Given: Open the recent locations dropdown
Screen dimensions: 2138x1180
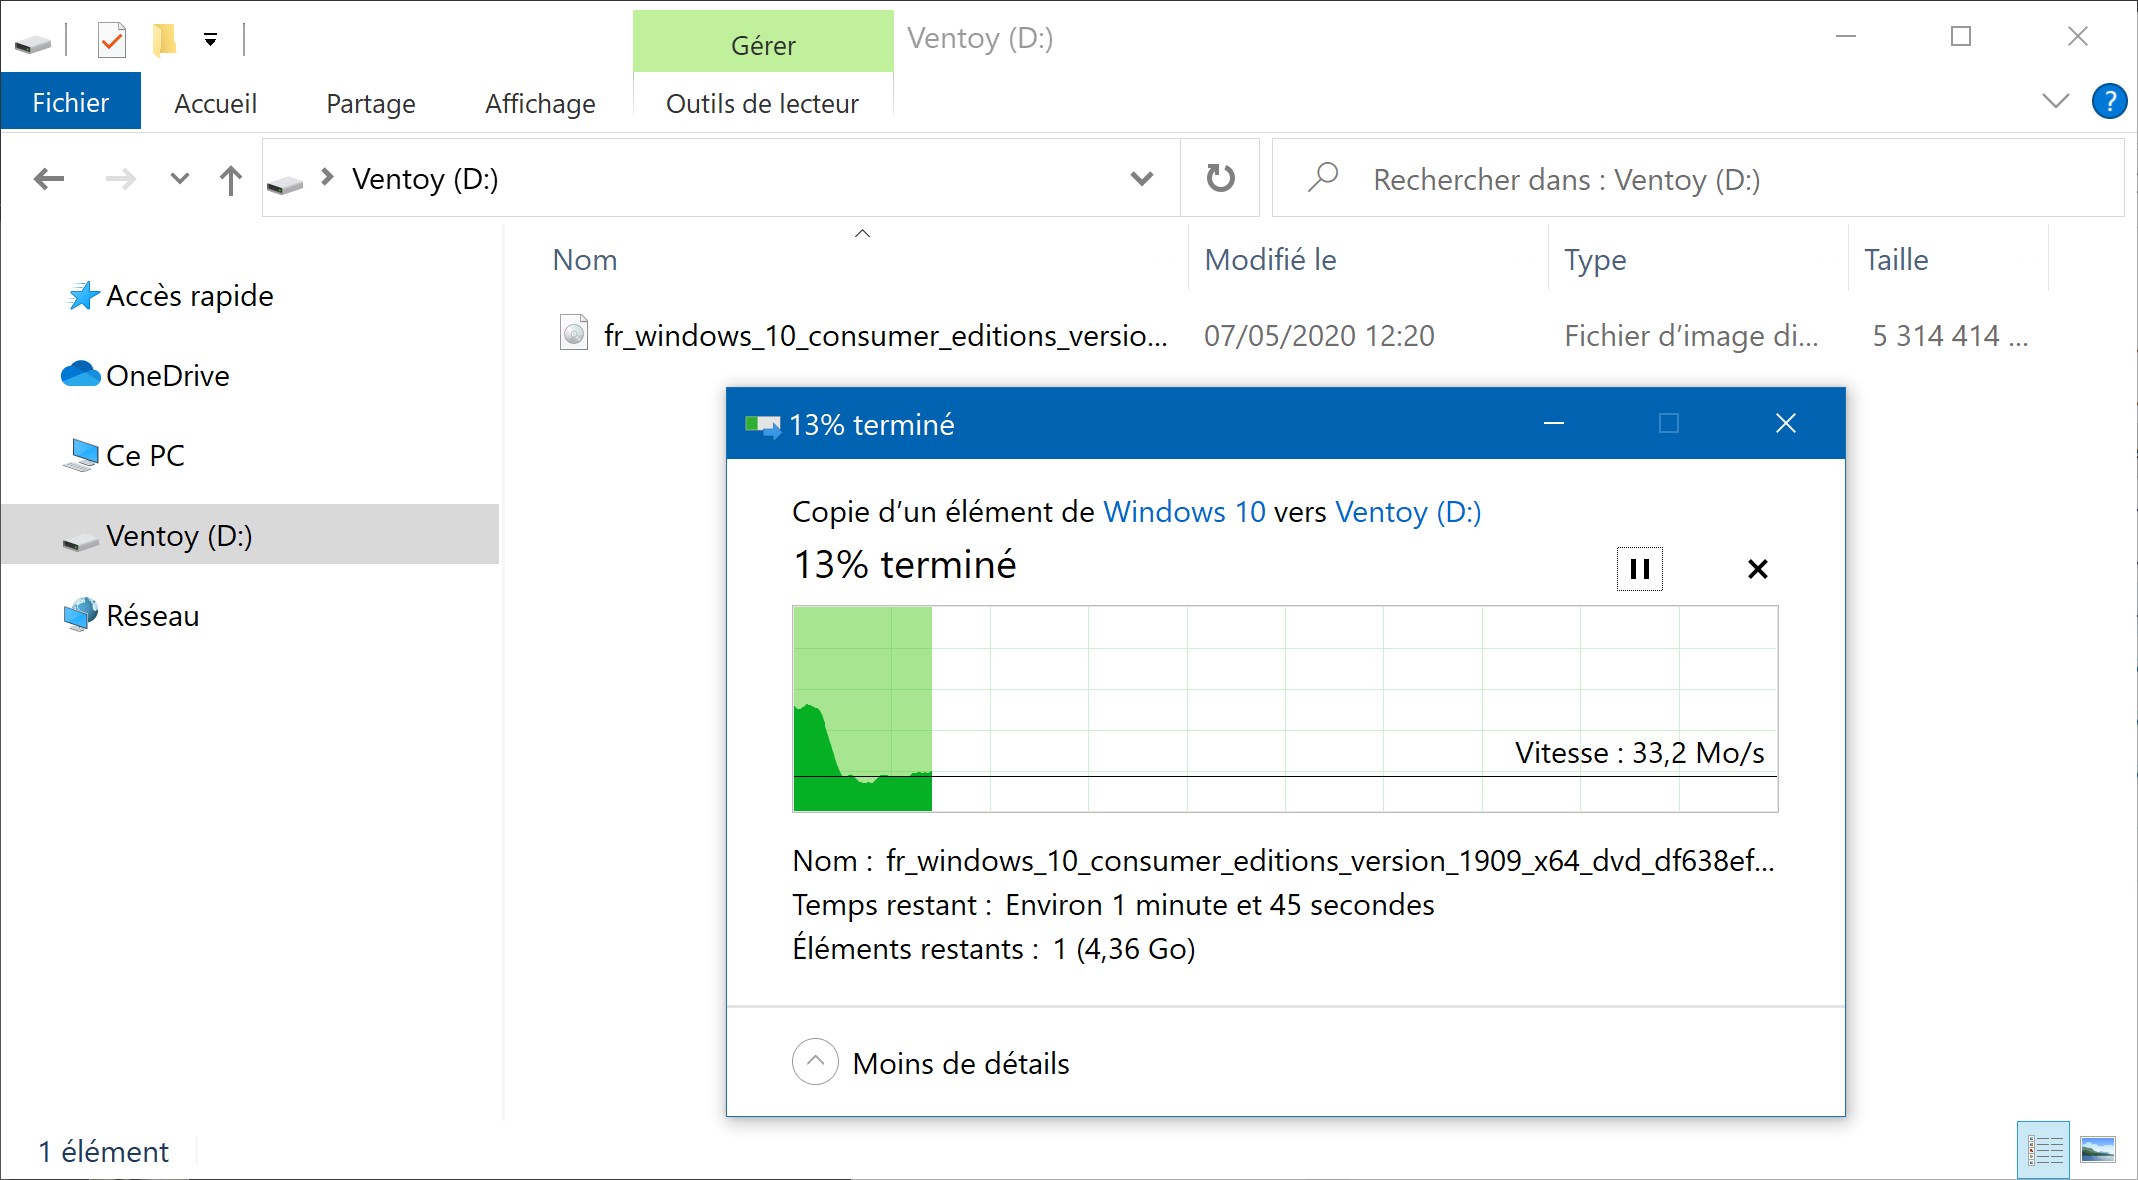Looking at the screenshot, I should (180, 179).
